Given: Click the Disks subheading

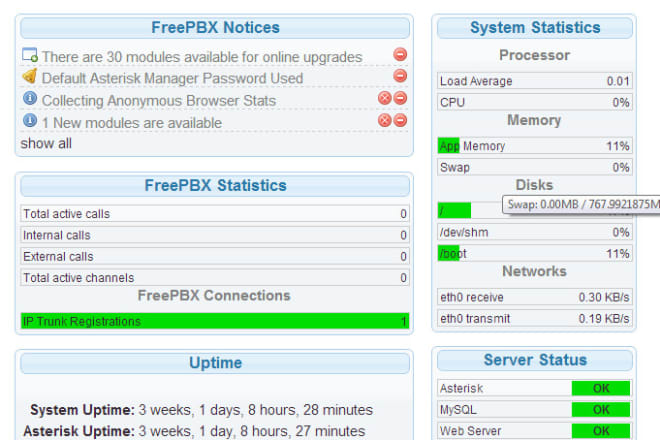Looking at the screenshot, I should coord(534,185).
